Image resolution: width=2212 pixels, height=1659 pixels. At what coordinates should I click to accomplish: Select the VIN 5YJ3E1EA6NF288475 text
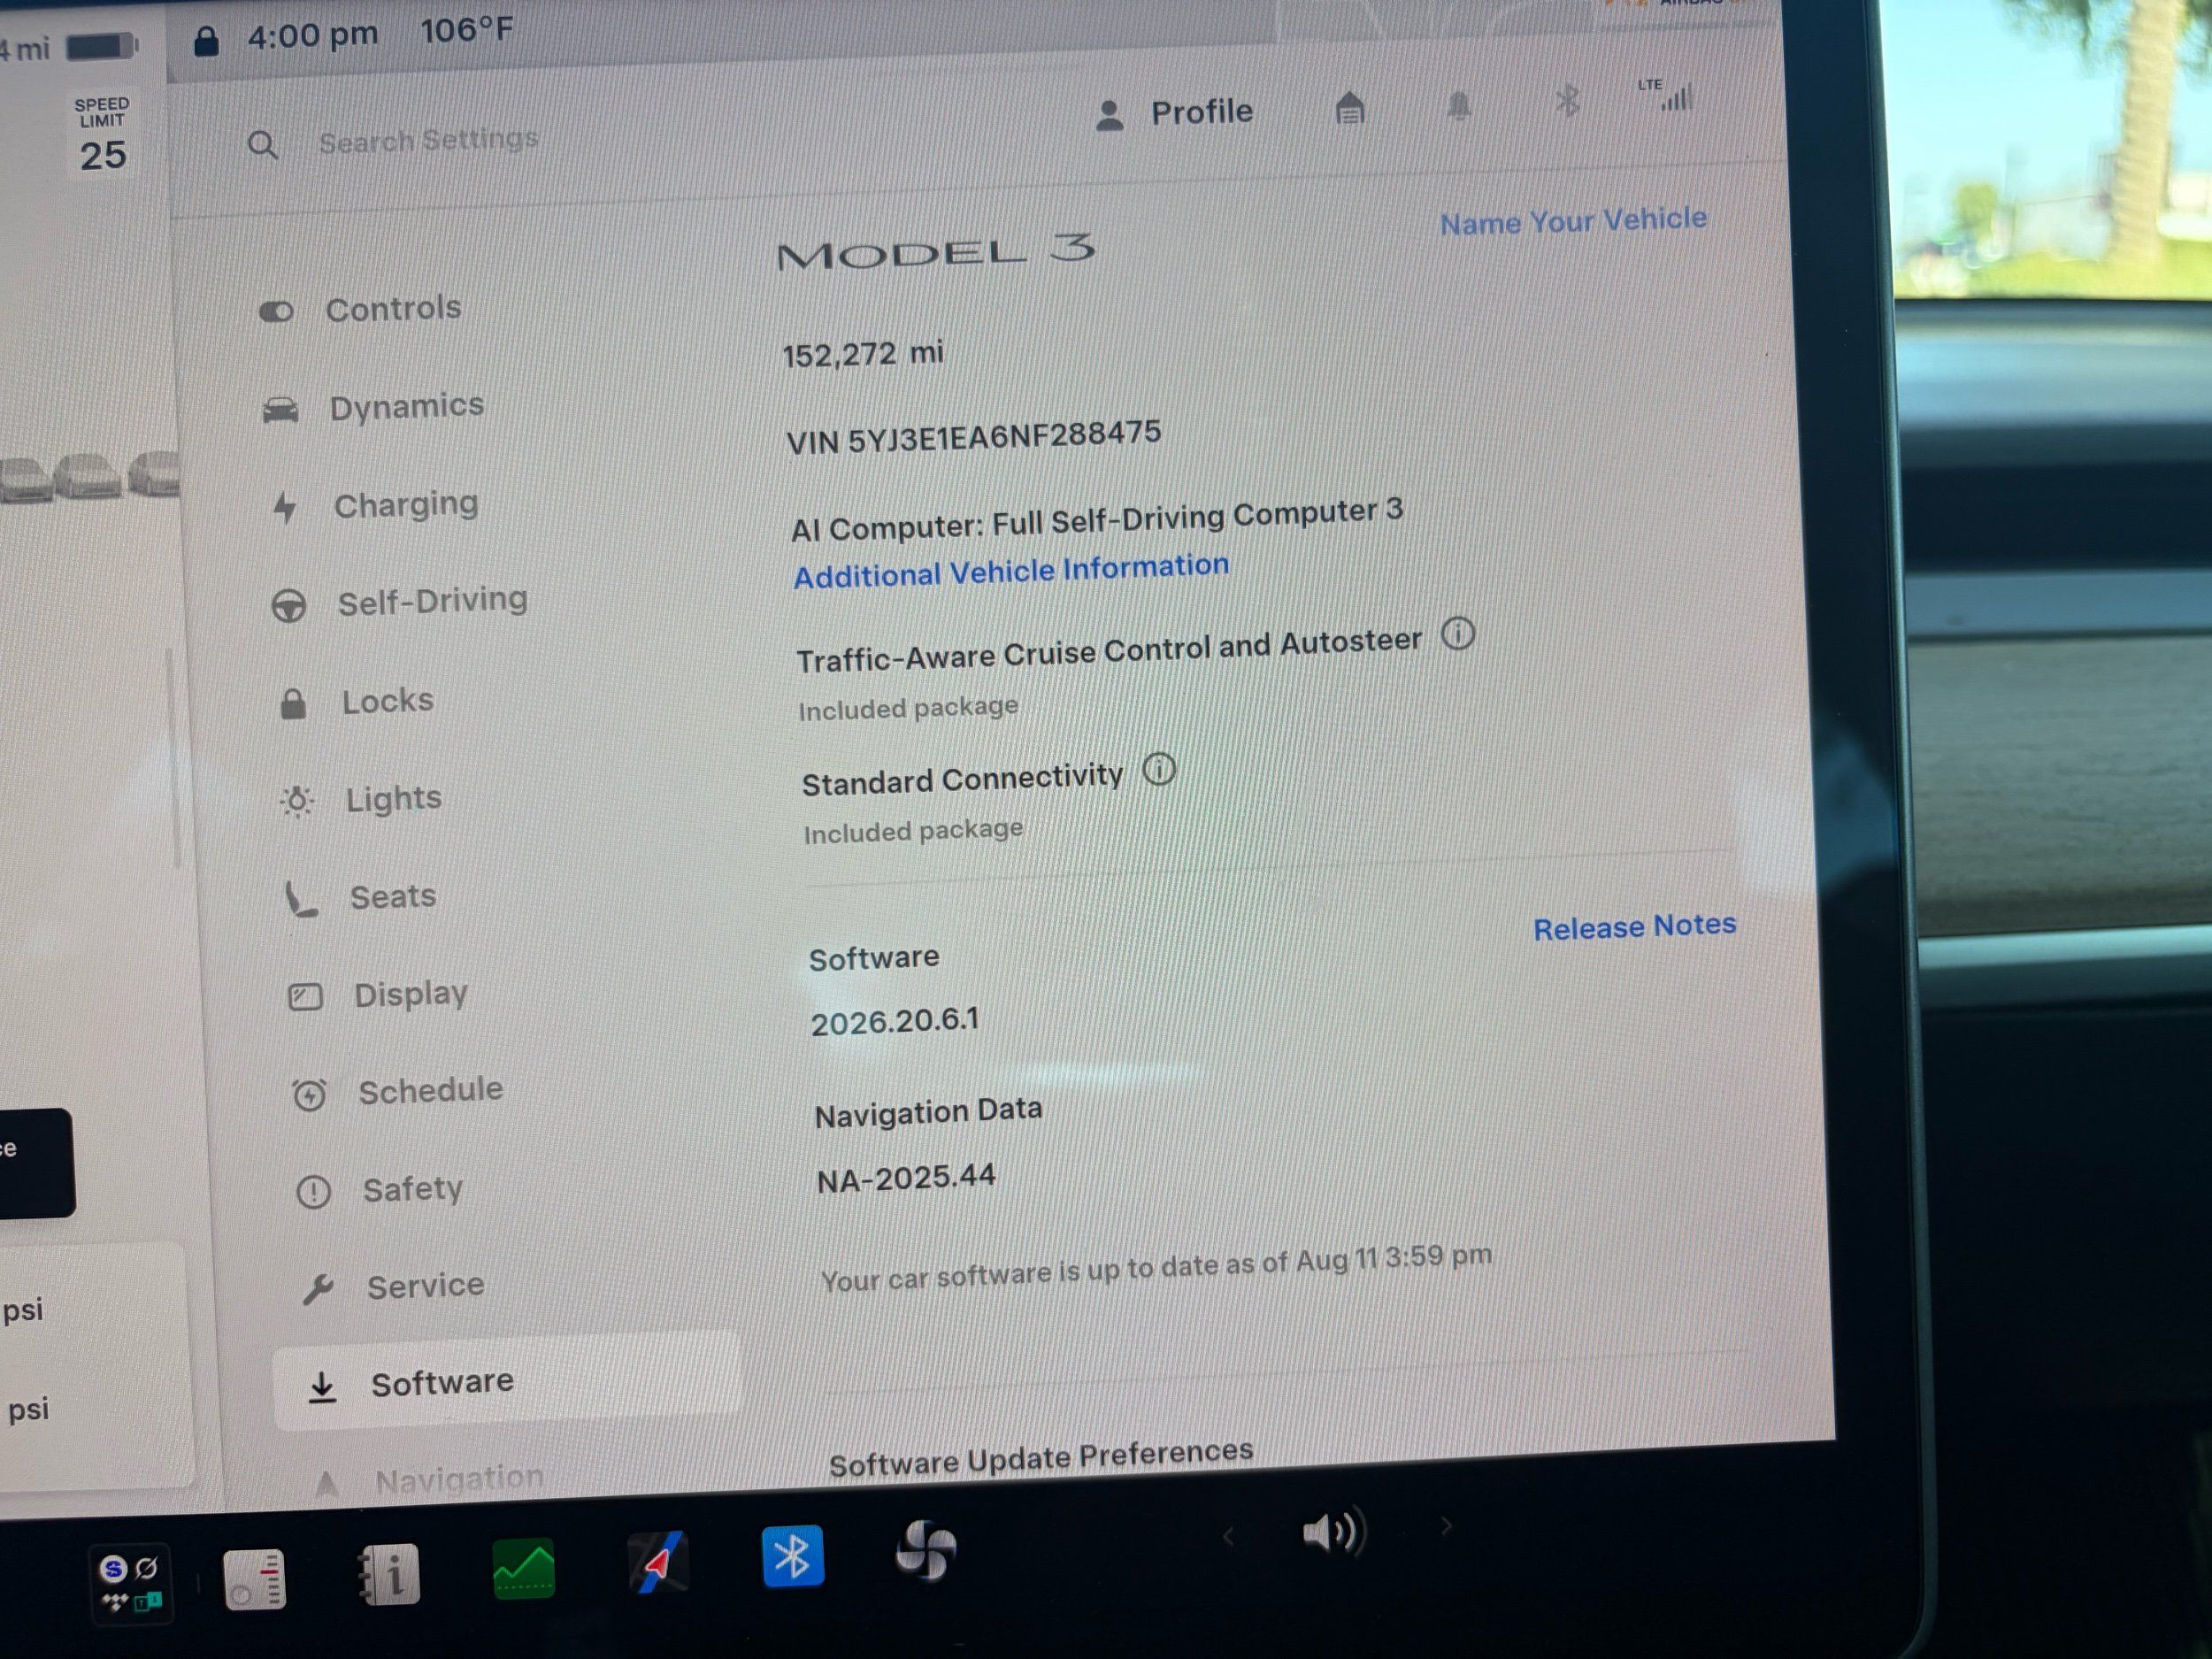click(974, 437)
